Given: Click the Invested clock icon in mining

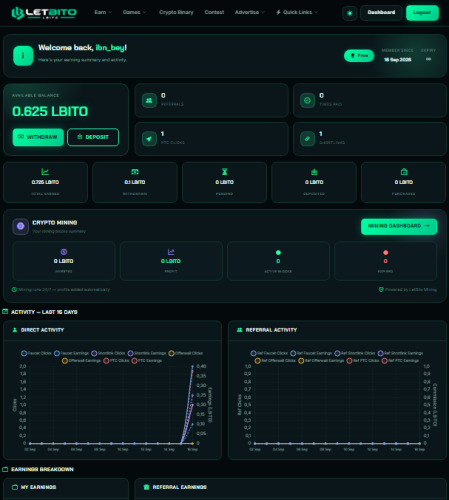Looking at the screenshot, I should [64, 252].
